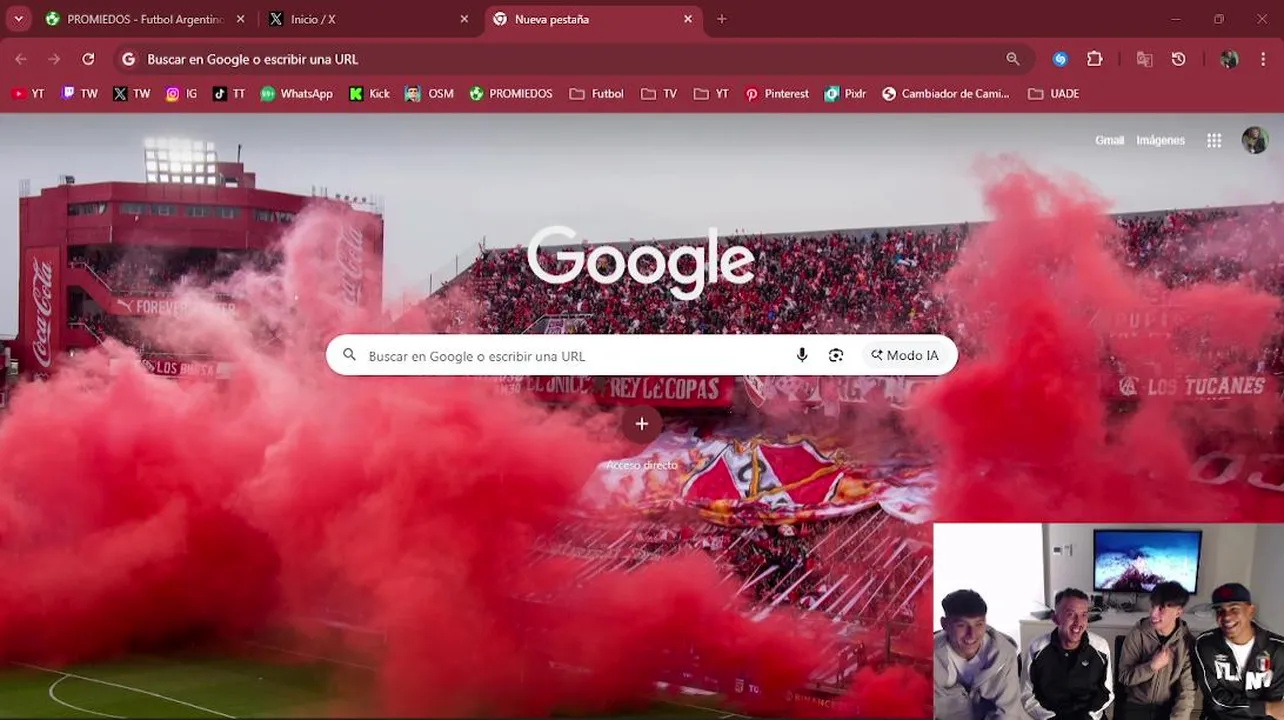Image resolution: width=1284 pixels, height=720 pixels.
Task: Open the tab search dropdown arrow
Action: click(18, 19)
